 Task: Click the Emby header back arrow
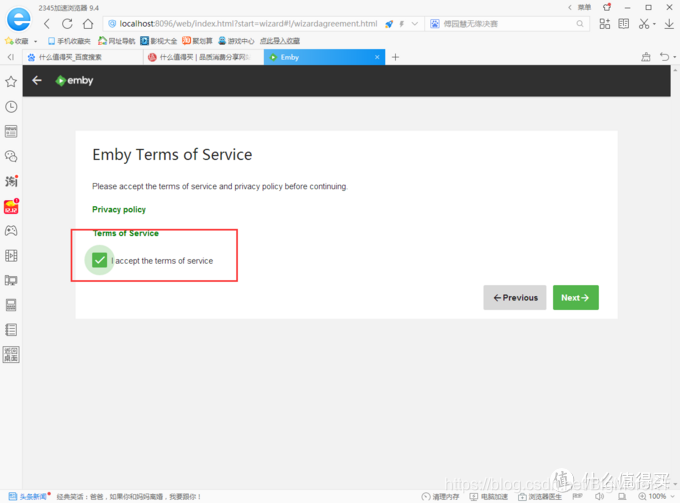pos(37,80)
